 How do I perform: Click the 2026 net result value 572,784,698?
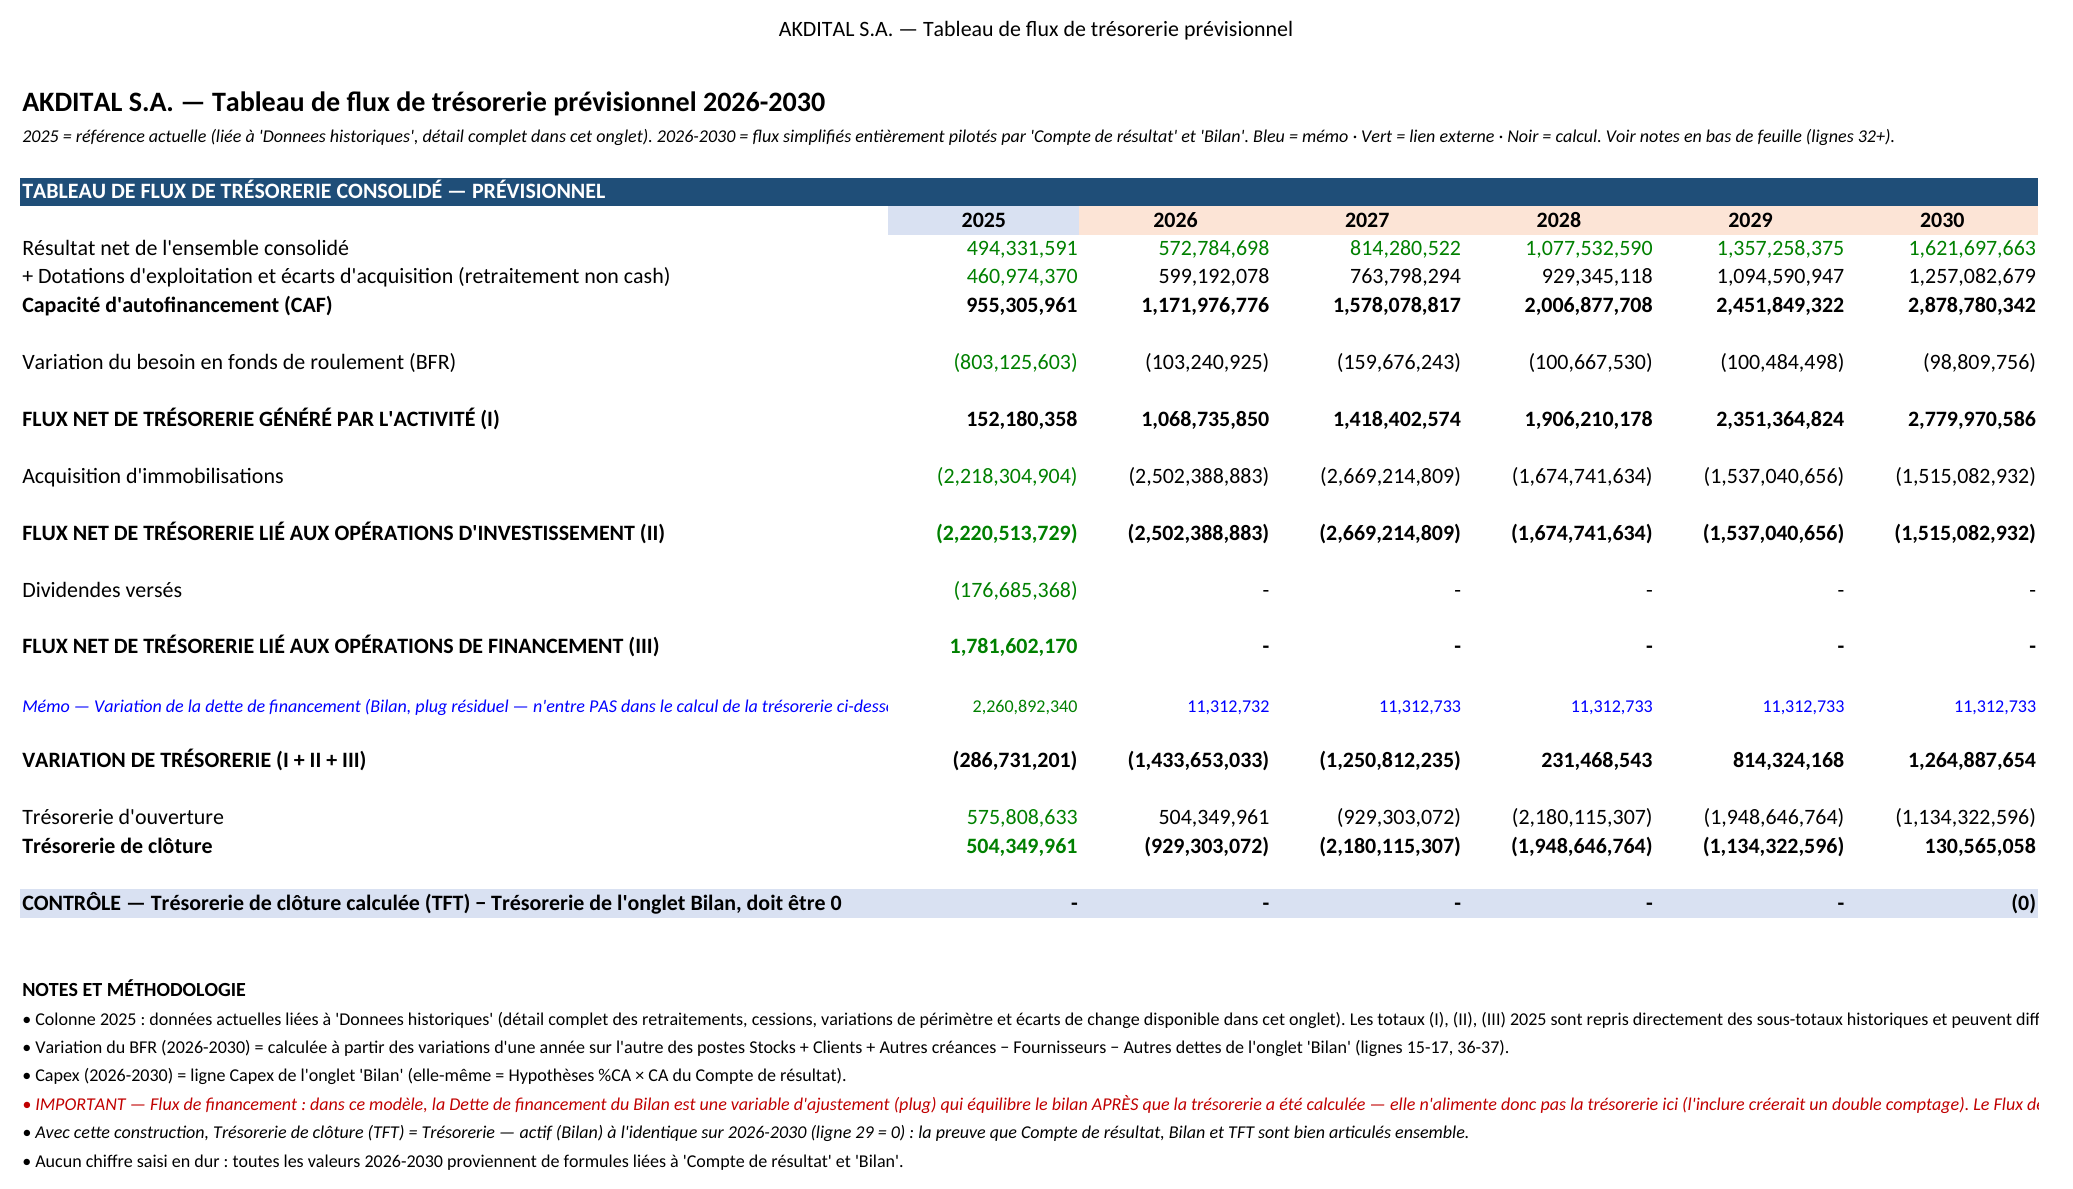pos(1213,248)
